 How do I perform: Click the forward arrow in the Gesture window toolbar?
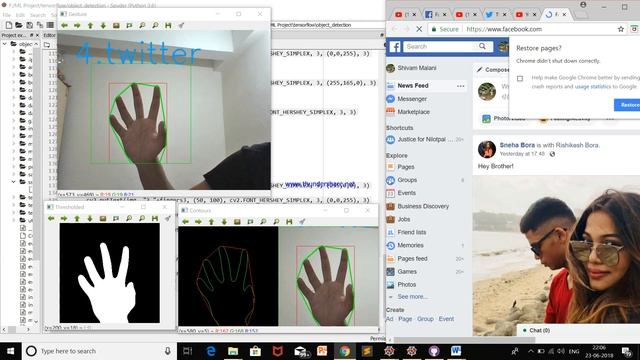(x=77, y=25)
